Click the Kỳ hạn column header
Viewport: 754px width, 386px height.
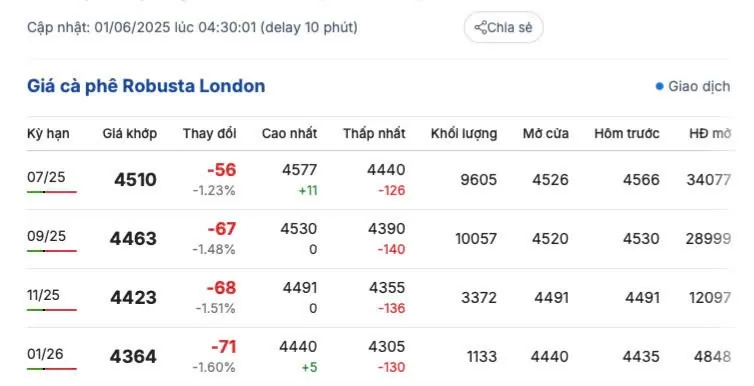(48, 133)
